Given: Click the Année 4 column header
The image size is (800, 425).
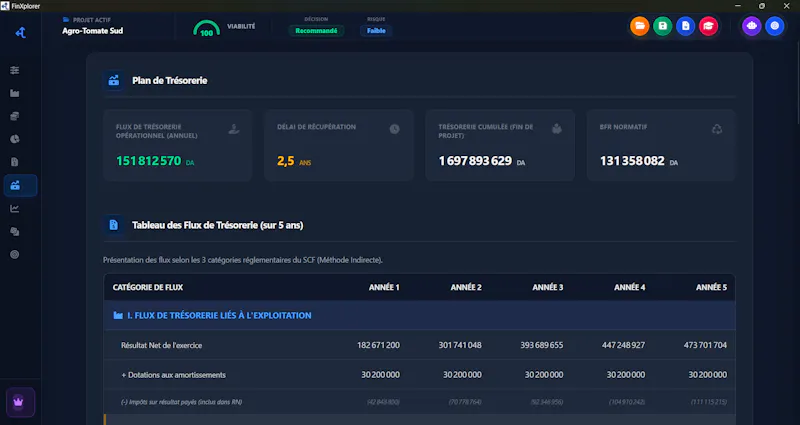Looking at the screenshot, I should [x=630, y=287].
